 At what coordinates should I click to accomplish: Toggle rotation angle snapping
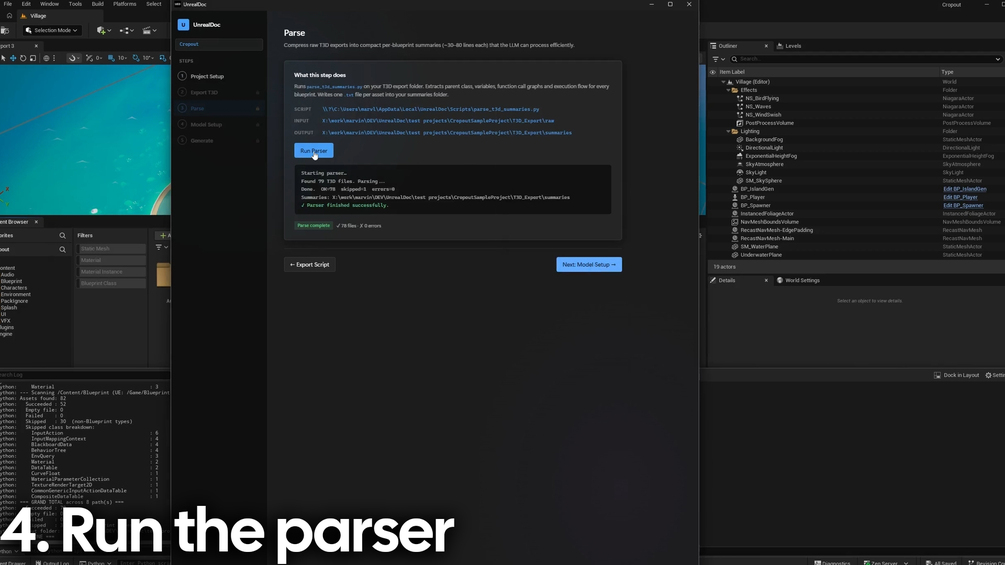coord(136,58)
